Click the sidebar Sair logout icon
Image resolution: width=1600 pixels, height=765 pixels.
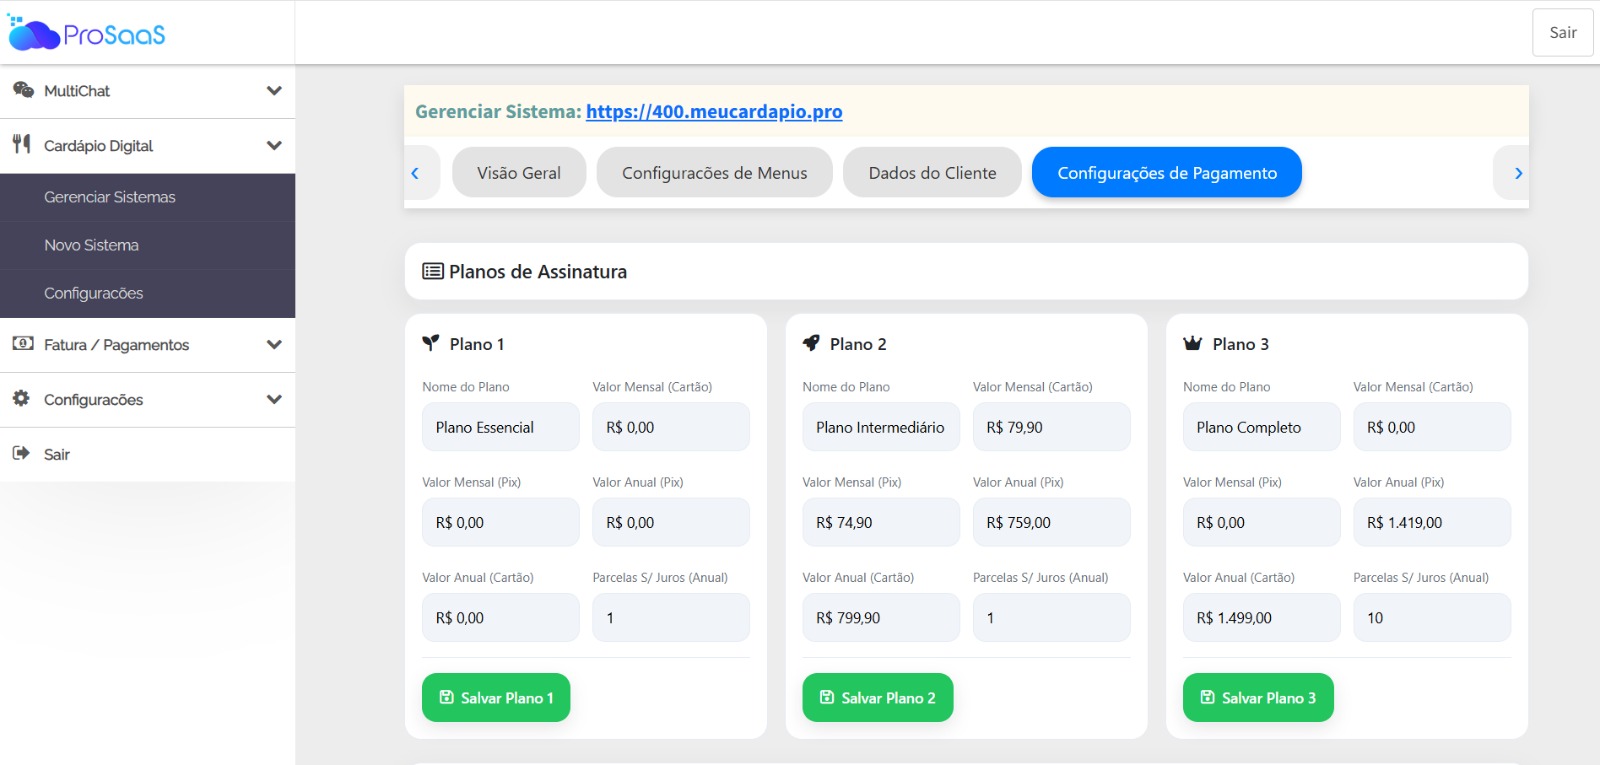21,453
